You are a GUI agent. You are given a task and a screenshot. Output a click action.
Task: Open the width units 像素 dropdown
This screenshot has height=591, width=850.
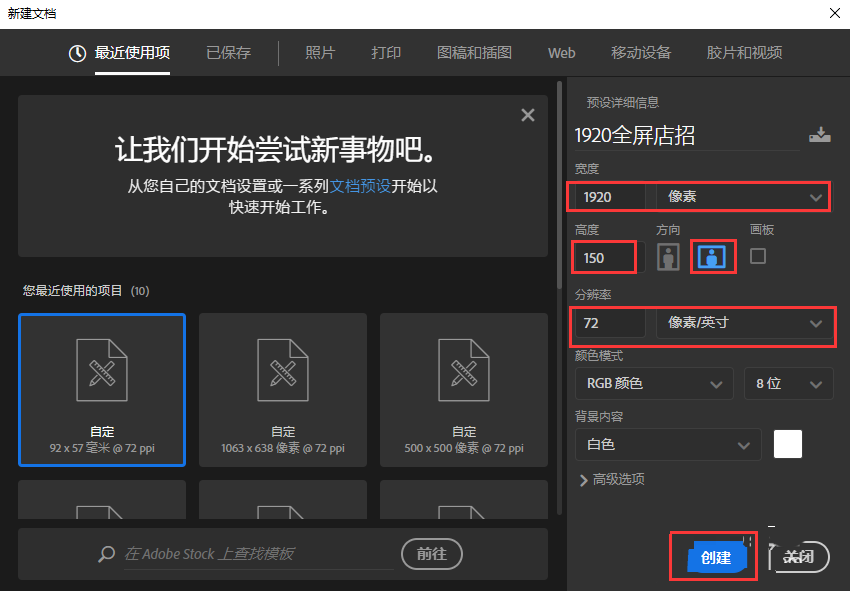740,196
